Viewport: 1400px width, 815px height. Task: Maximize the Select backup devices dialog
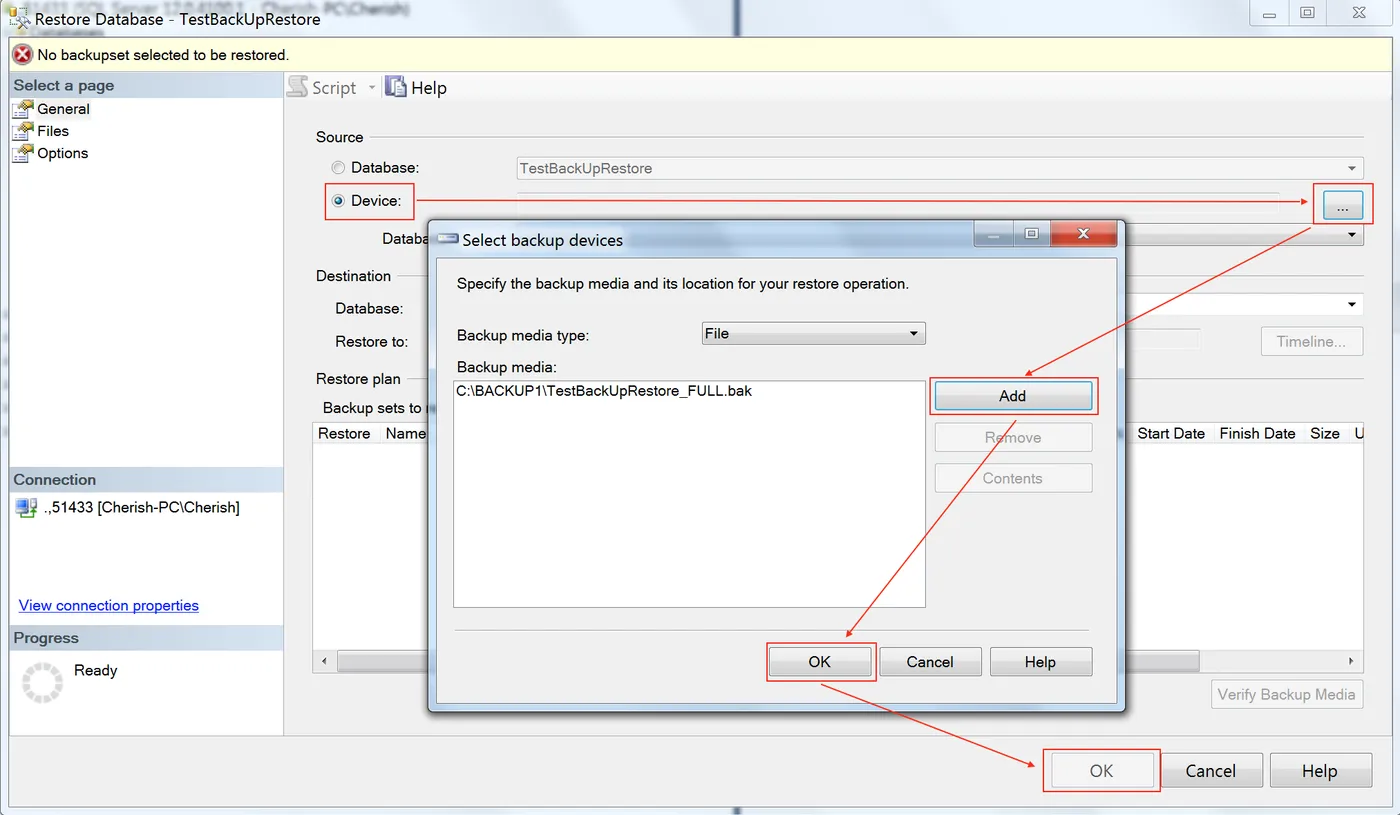coord(1031,234)
